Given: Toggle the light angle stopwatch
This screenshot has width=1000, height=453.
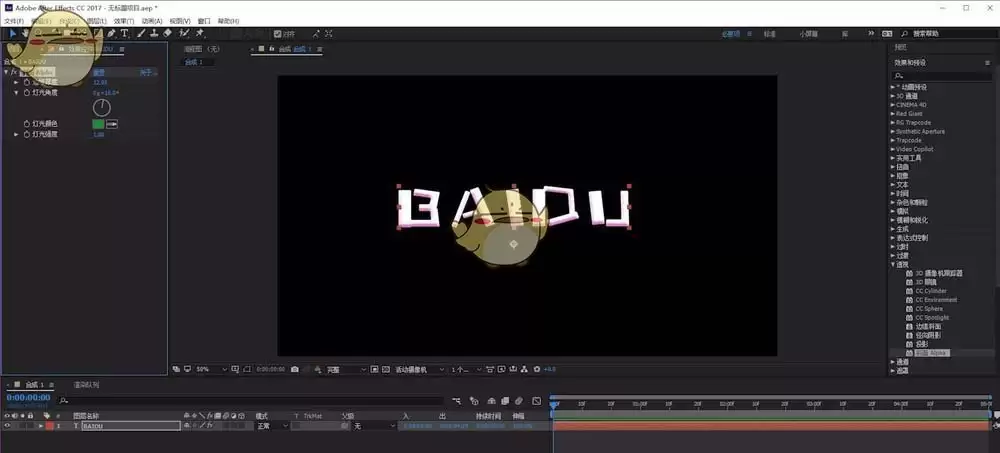Looking at the screenshot, I should 27,93.
